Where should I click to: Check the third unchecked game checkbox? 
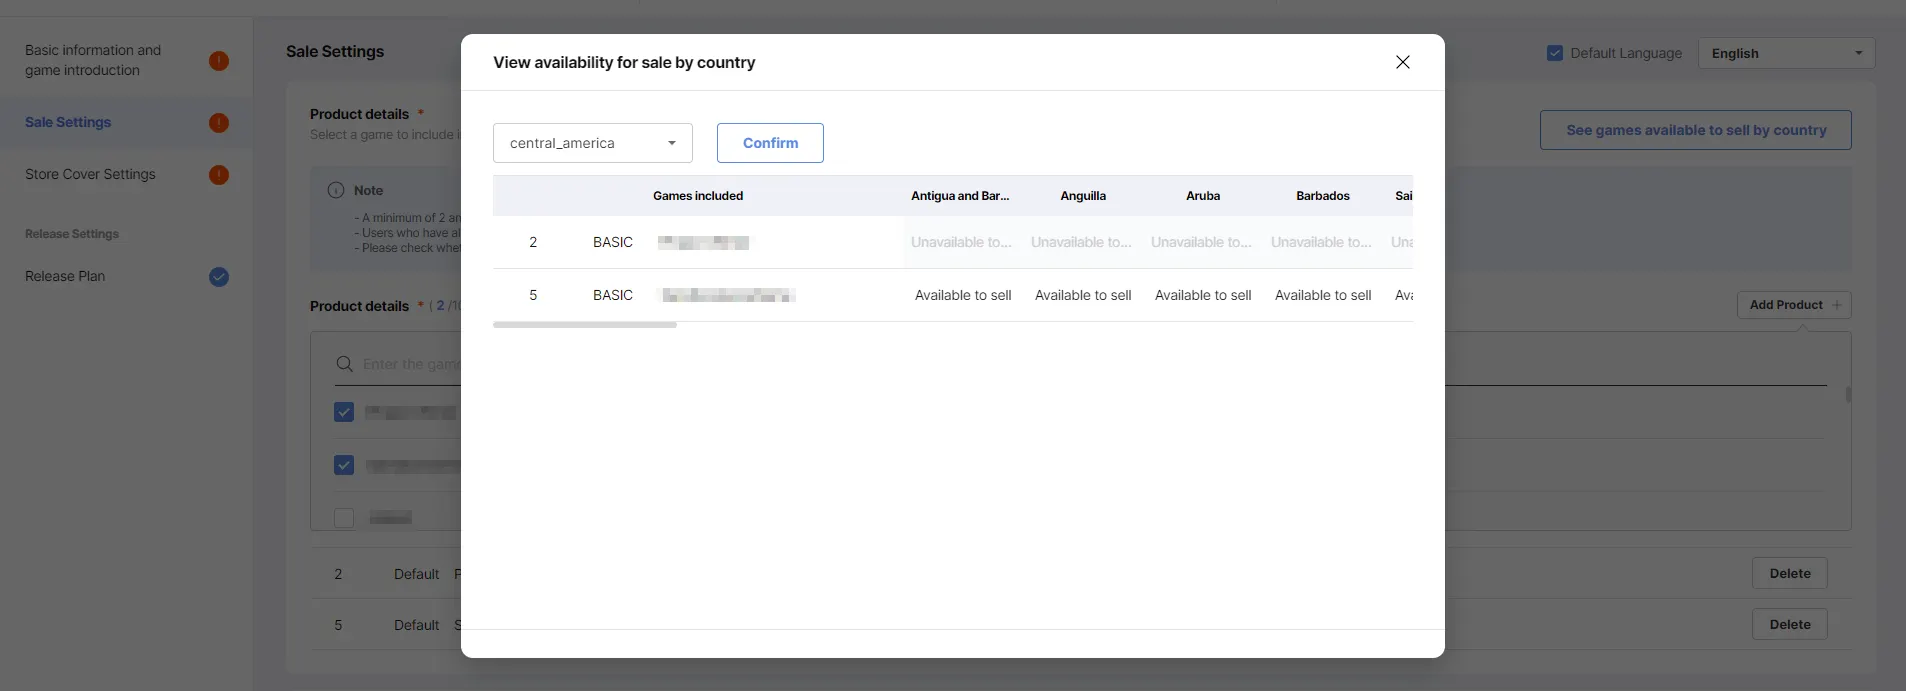coord(344,518)
